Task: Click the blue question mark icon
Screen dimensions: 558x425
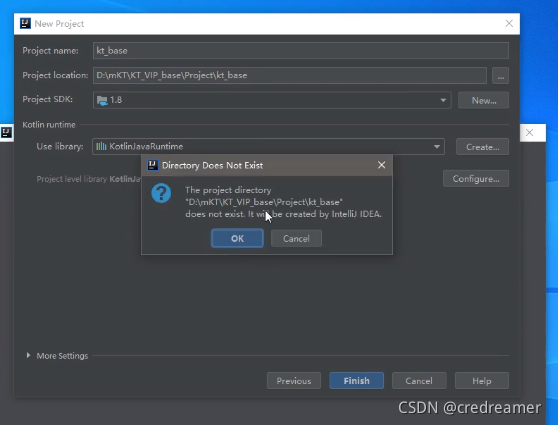Action: (161, 193)
